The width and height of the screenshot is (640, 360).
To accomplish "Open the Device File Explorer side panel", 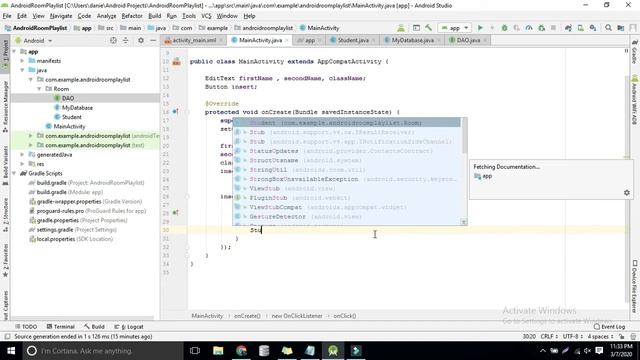I will click(x=635, y=286).
